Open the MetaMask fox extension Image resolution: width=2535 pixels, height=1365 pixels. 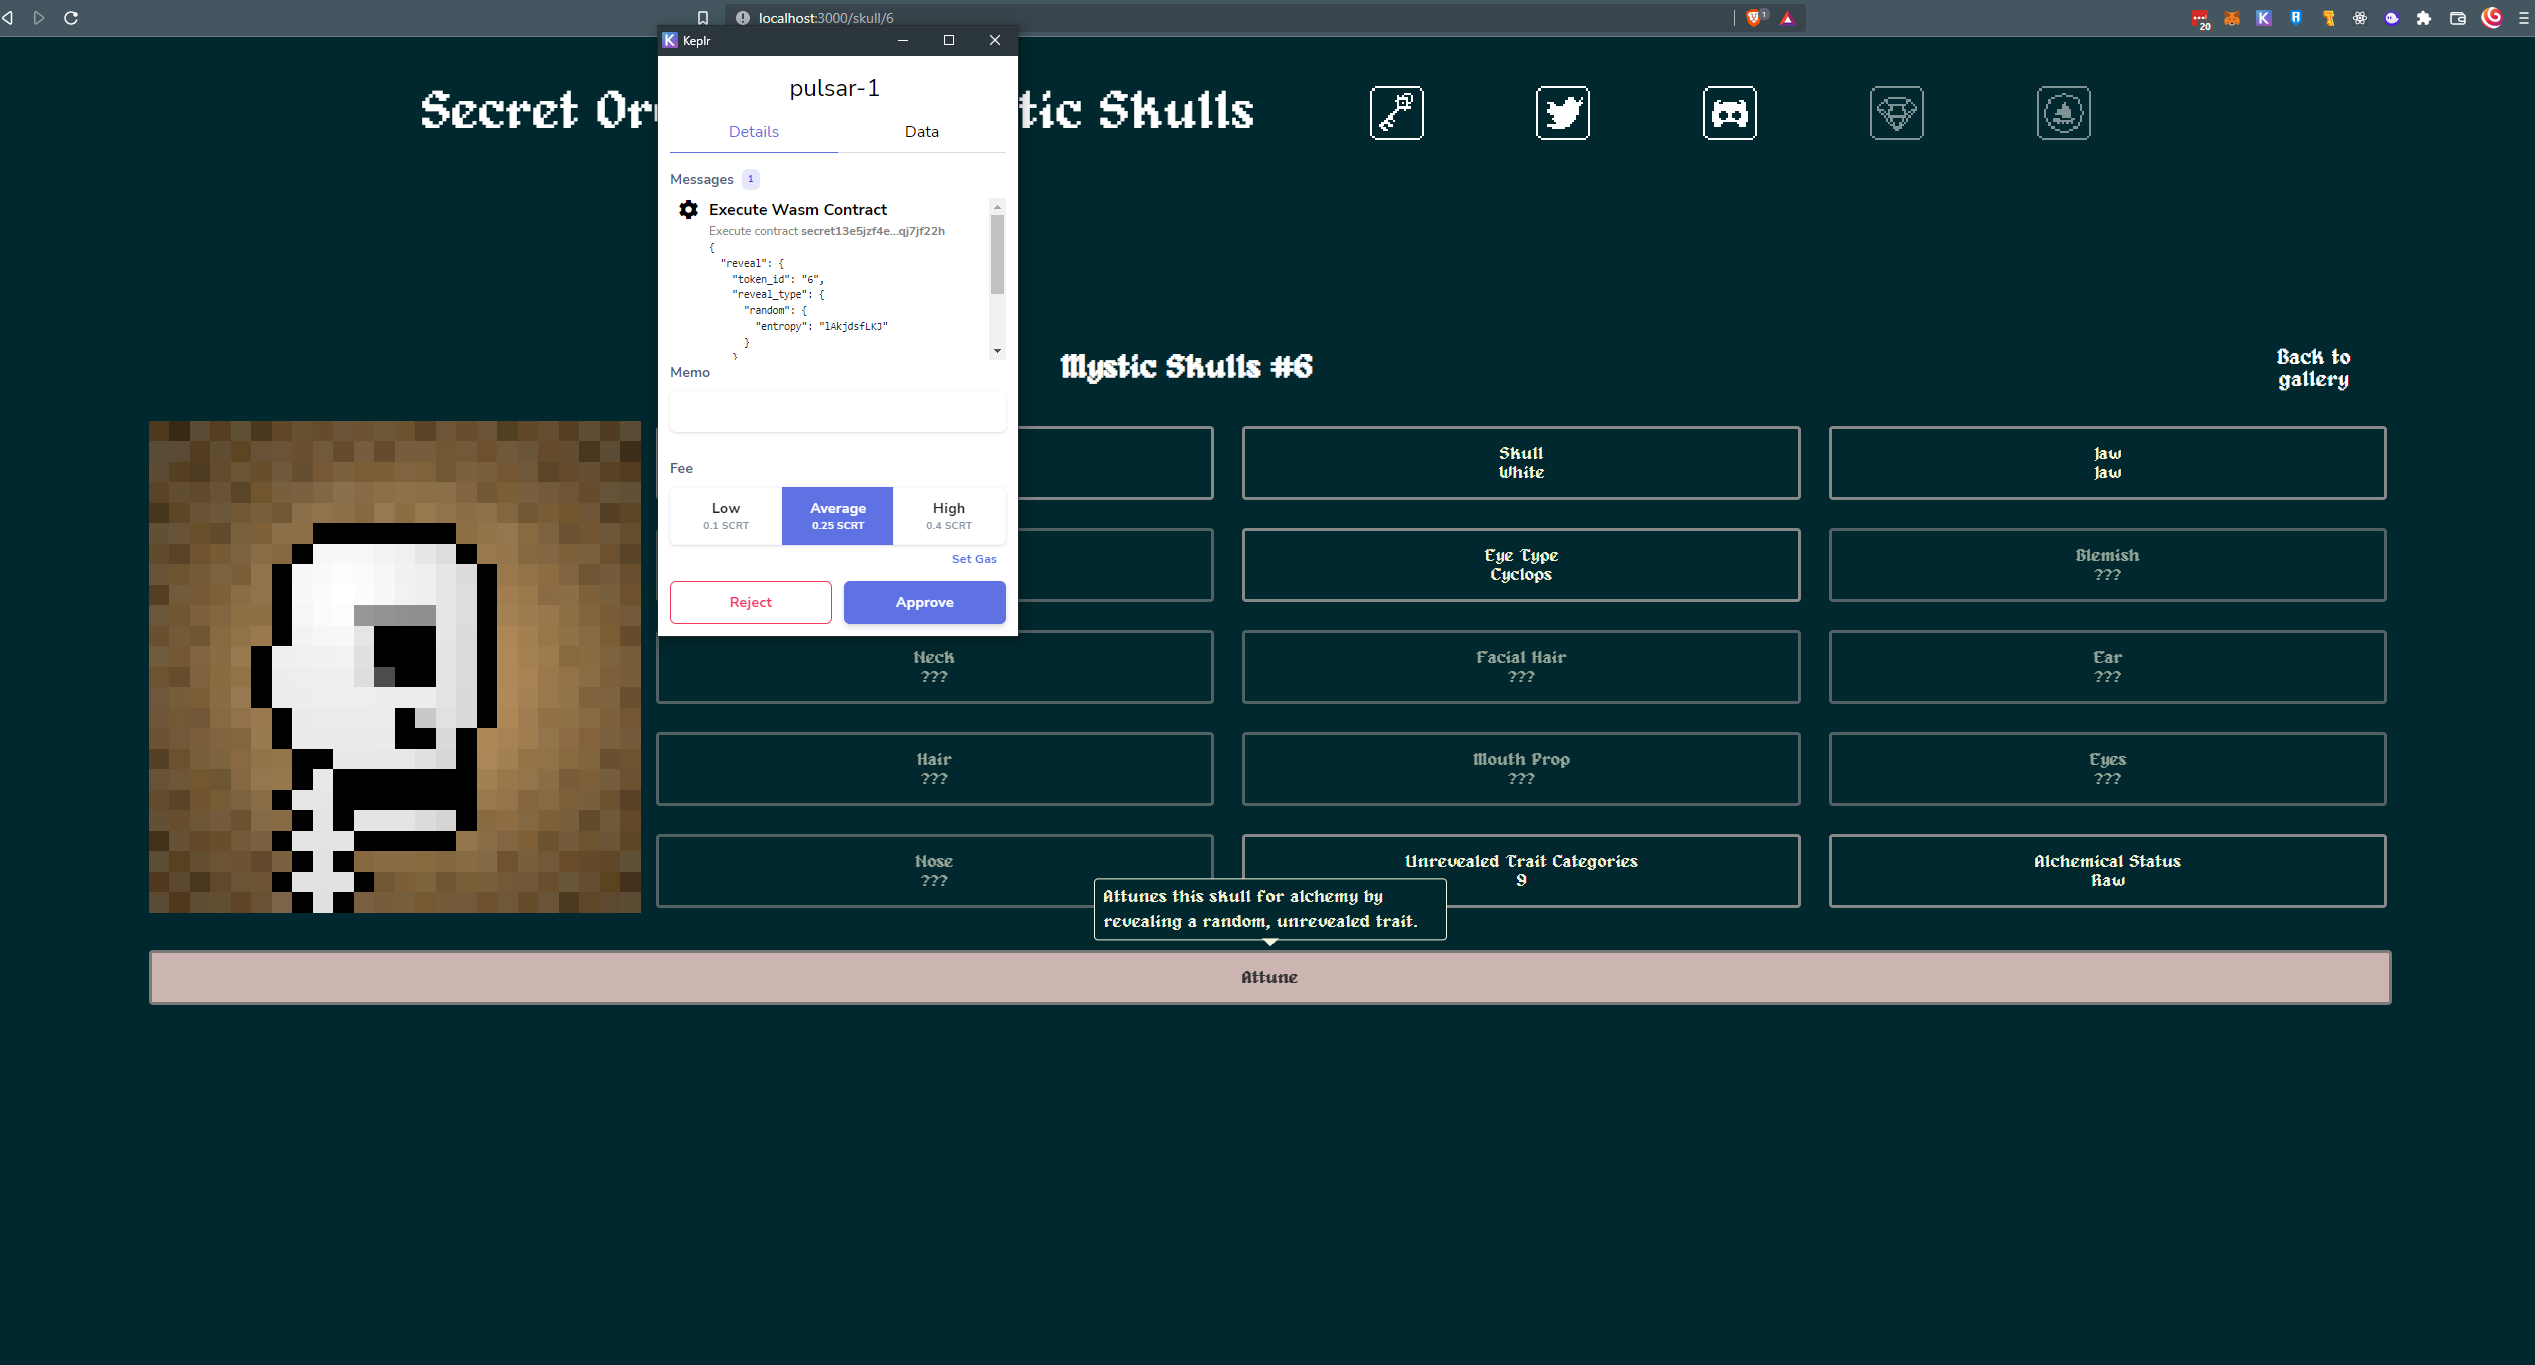tap(2232, 18)
